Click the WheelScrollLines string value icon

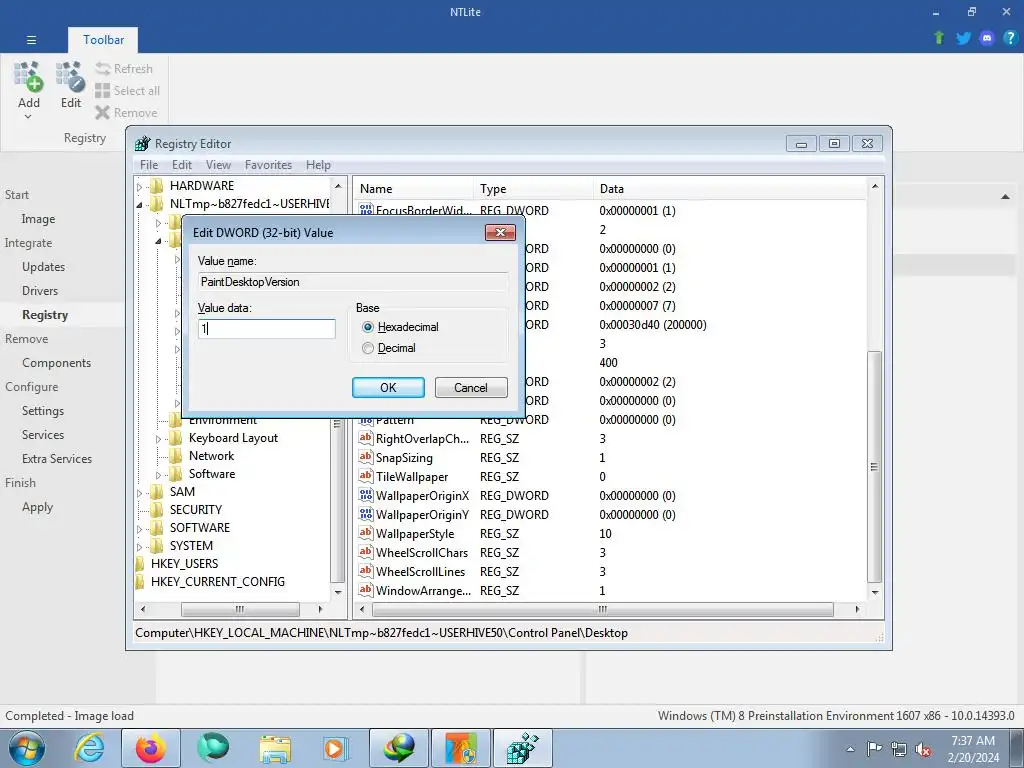[x=366, y=571]
